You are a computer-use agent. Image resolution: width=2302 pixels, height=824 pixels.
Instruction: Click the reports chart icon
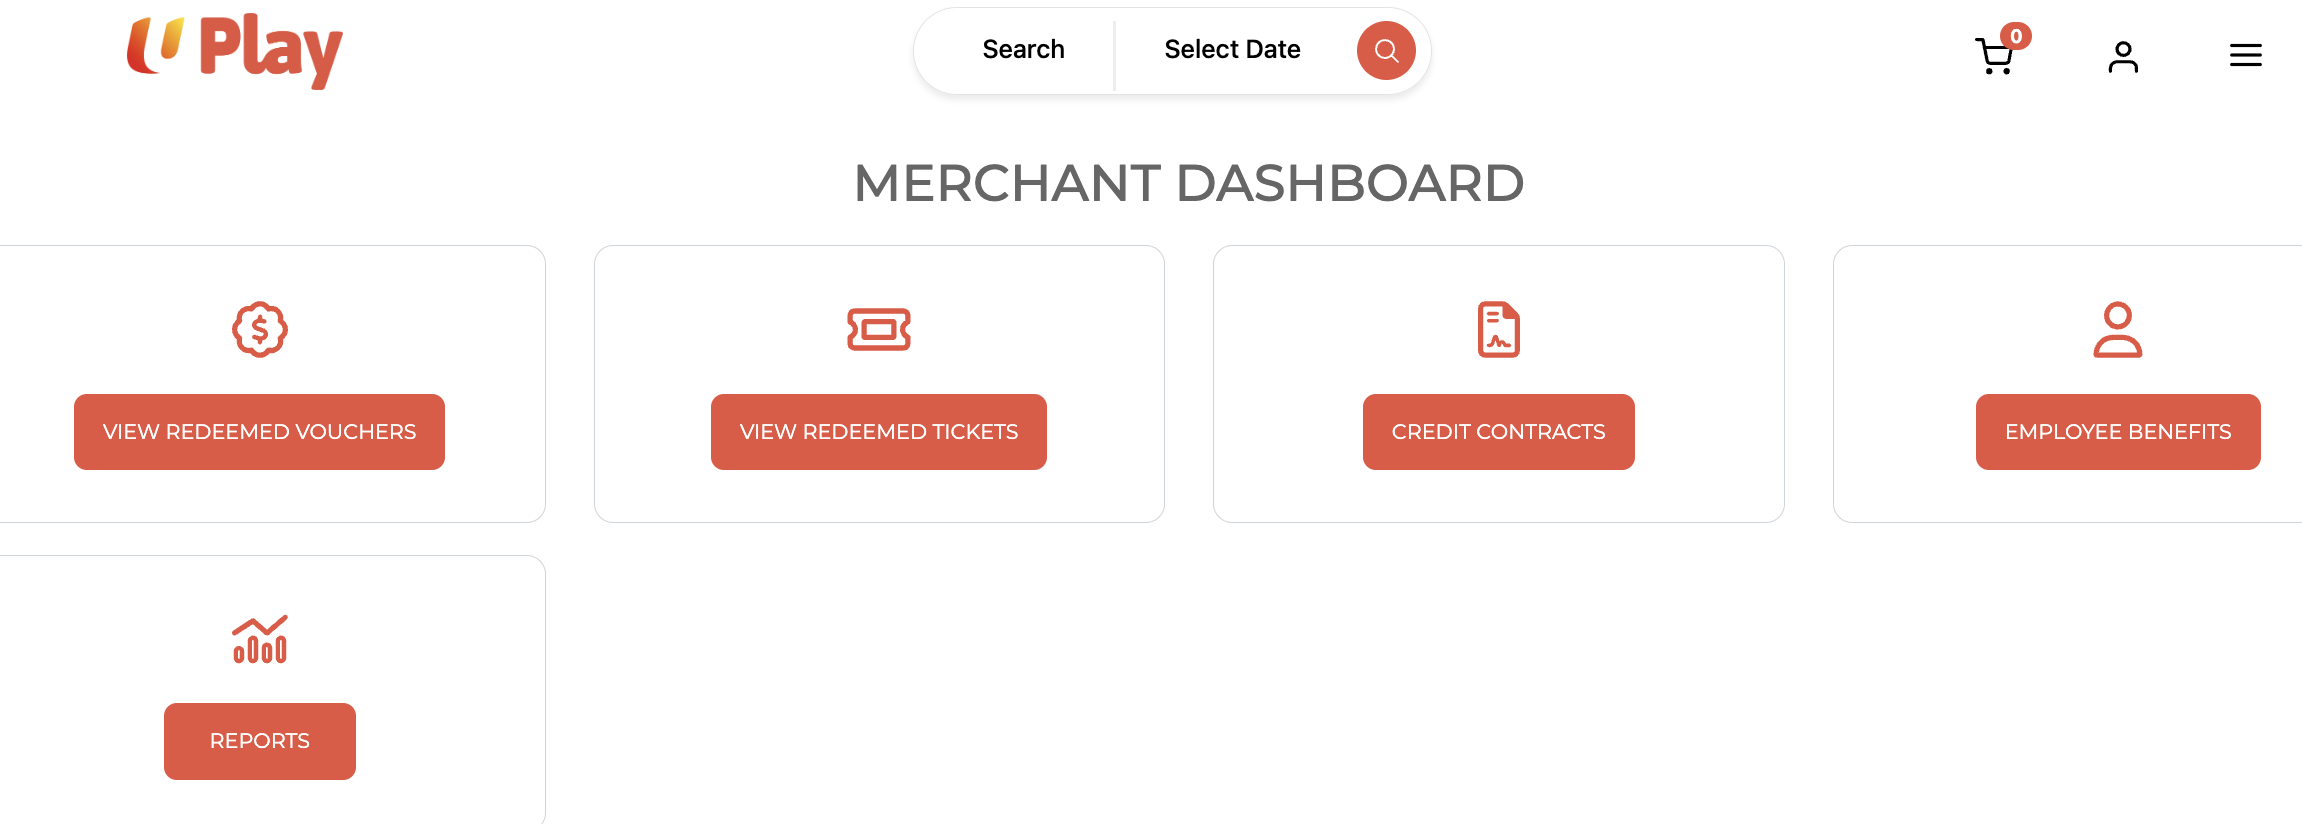coord(260,639)
